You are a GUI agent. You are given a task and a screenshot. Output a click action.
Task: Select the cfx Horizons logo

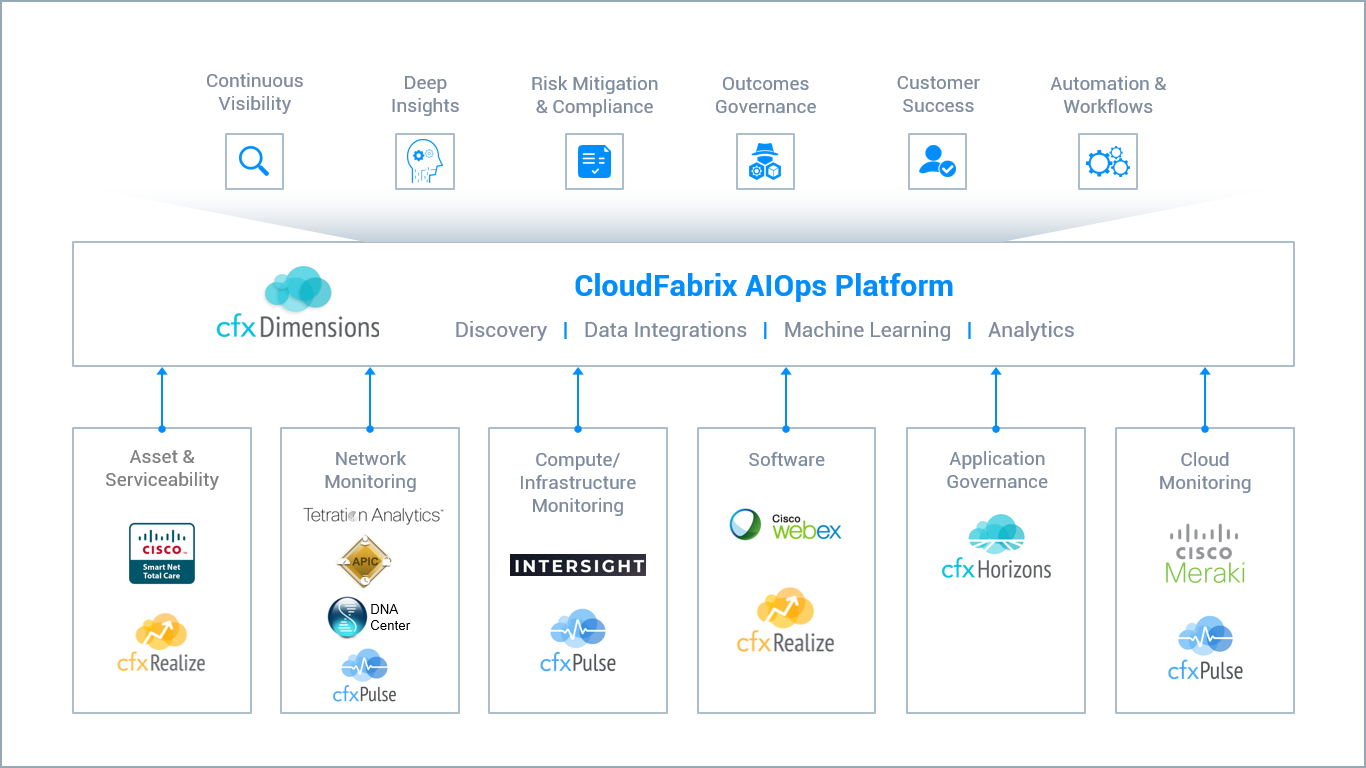[996, 548]
